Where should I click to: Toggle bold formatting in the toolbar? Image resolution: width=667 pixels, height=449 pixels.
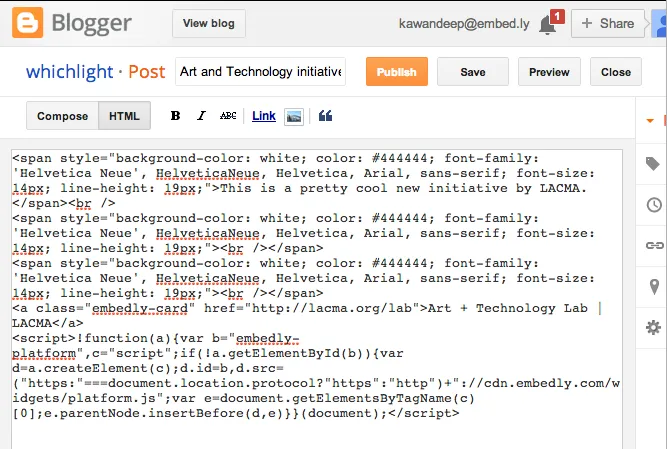pos(175,116)
